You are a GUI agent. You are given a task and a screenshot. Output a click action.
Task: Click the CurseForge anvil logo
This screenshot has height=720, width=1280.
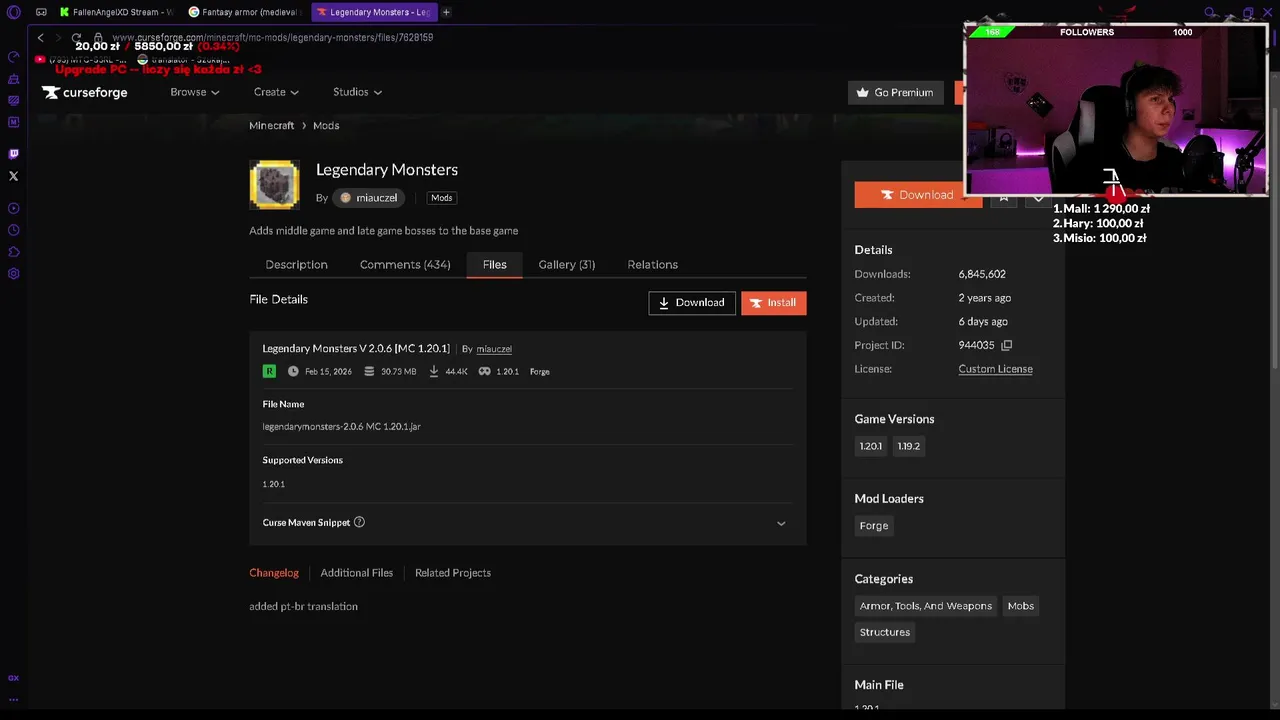tap(84, 92)
